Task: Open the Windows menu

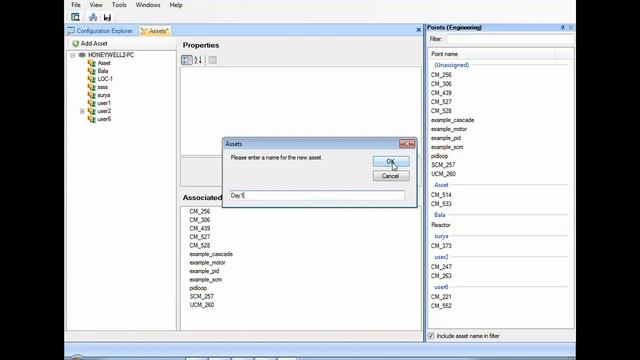Action: pyautogui.click(x=148, y=5)
